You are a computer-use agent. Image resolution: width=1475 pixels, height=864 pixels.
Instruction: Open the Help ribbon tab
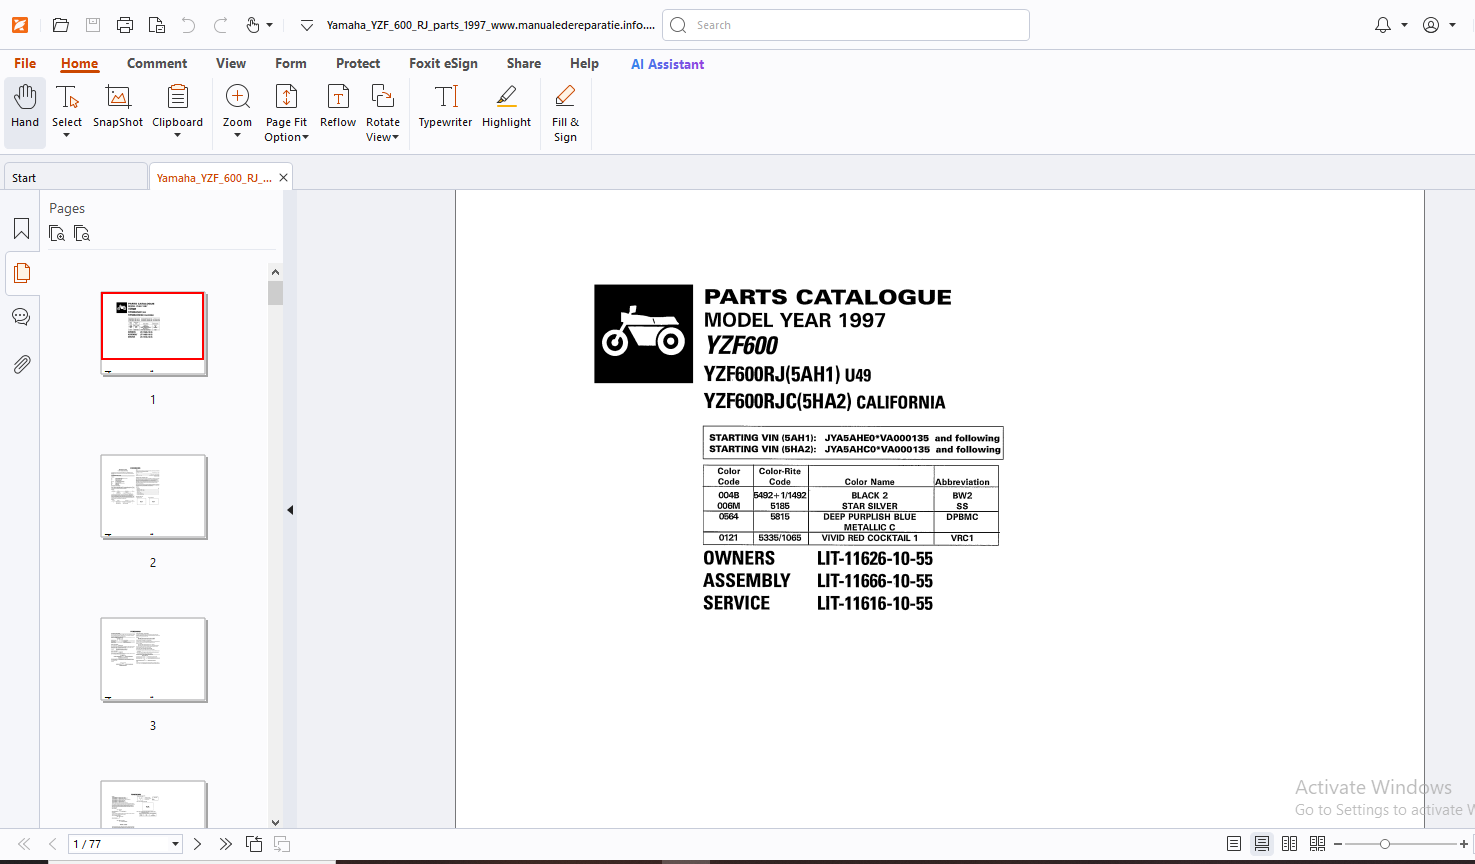584,63
